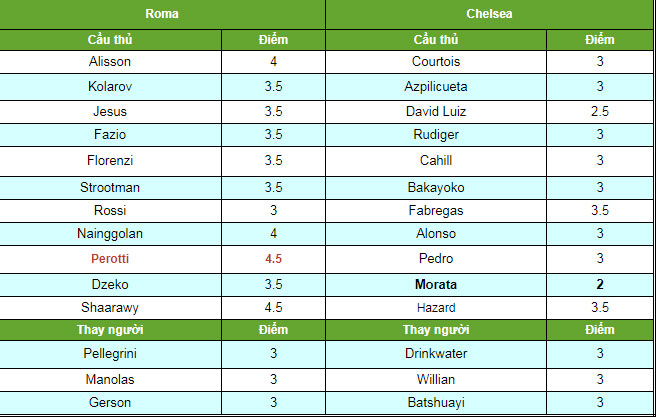Select the Pellegrini substitute cell
This screenshot has height=419, width=656.
pyautogui.click(x=110, y=354)
